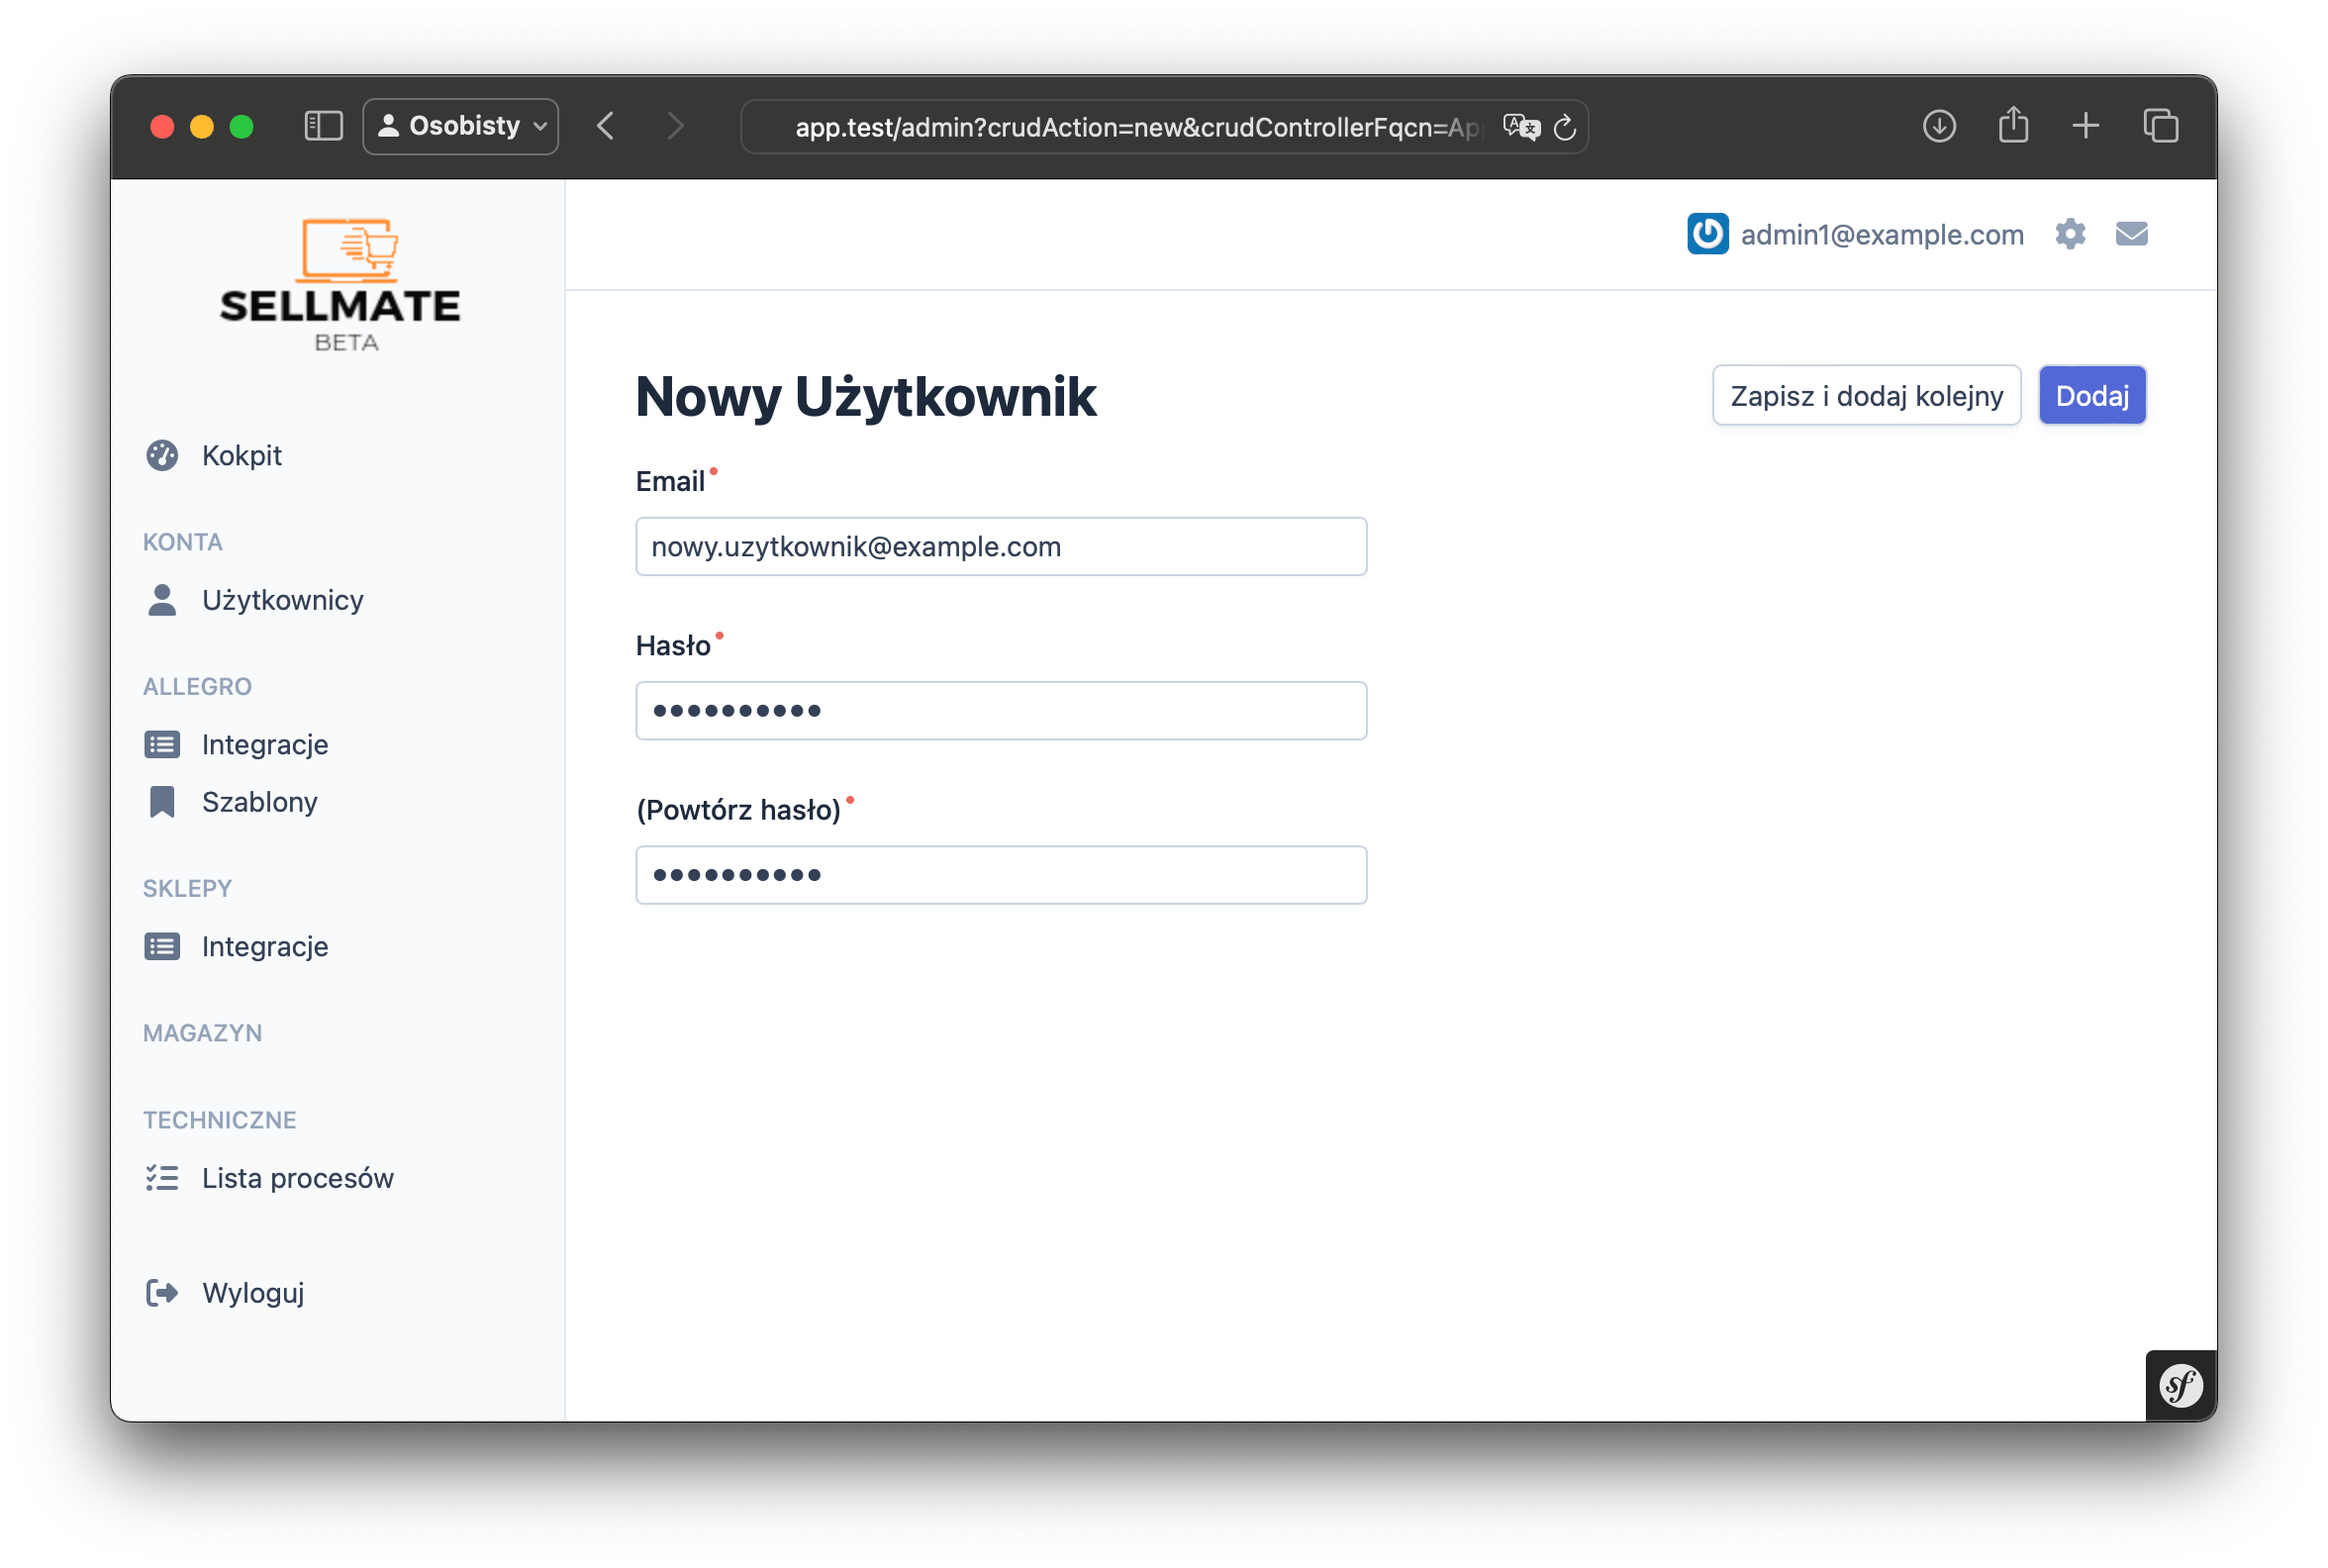Open the envelope messages icon
Image resolution: width=2328 pixels, height=1568 pixels.
tap(2131, 234)
